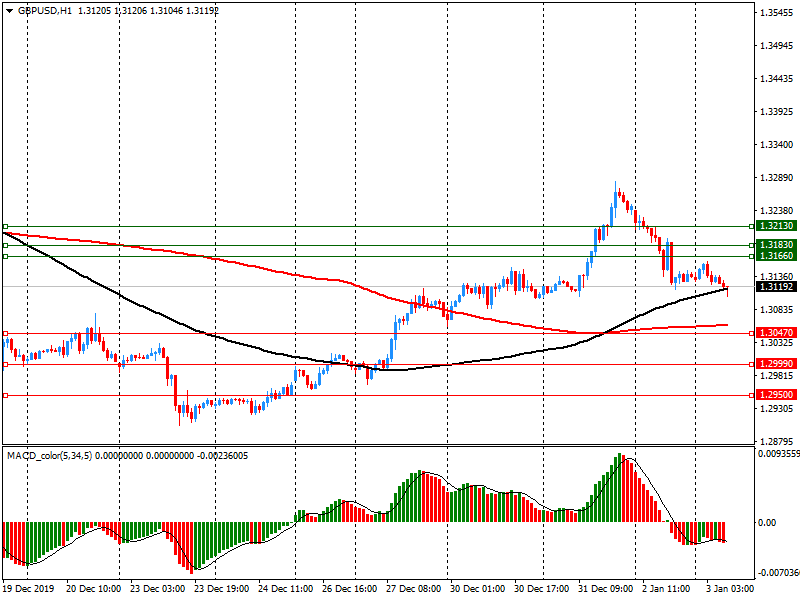The image size is (800, 600).
Task: Click the 1.29305 price scale value
Action: [777, 409]
